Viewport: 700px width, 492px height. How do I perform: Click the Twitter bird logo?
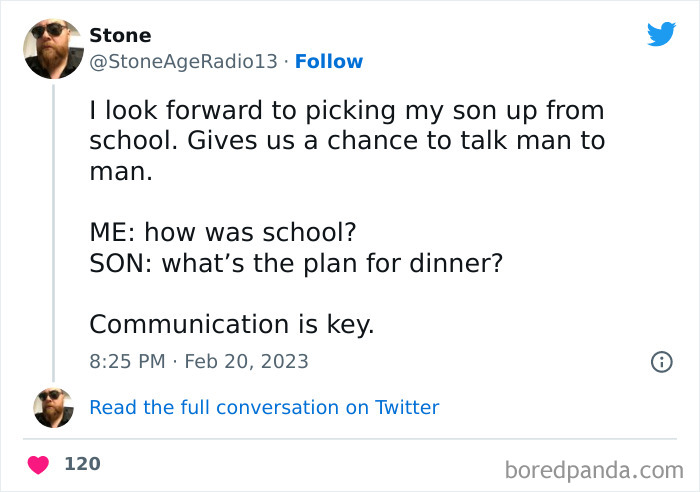(661, 34)
